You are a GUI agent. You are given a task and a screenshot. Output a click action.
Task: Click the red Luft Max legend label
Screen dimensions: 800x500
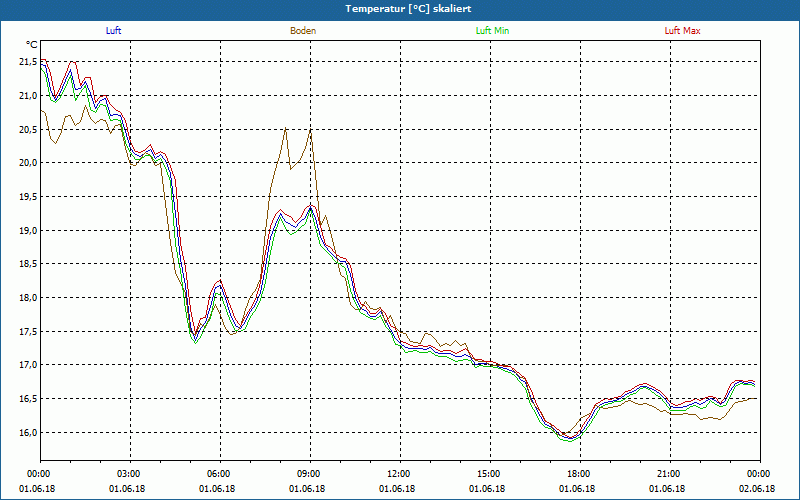[x=682, y=31]
